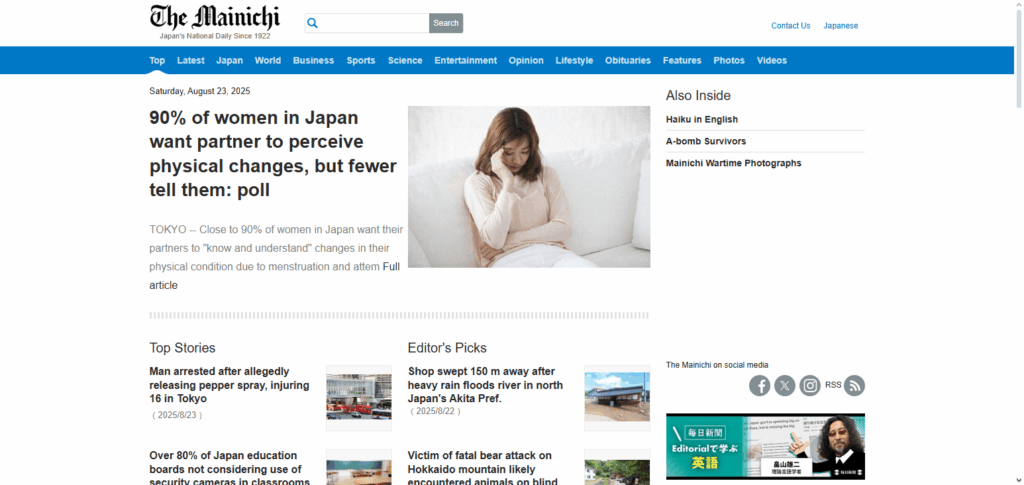Open the woman on sofa lead photo
The height and width of the screenshot is (485, 1024).
coord(529,187)
